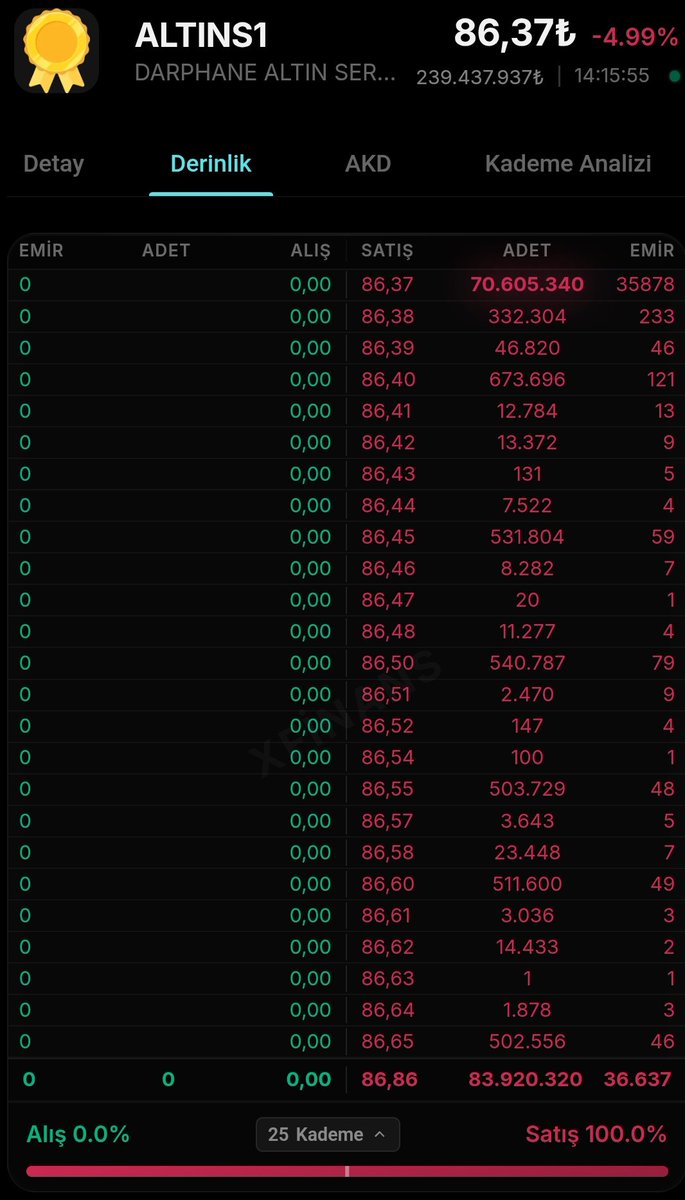Click the ADET header beside SATIŞ

click(527, 250)
